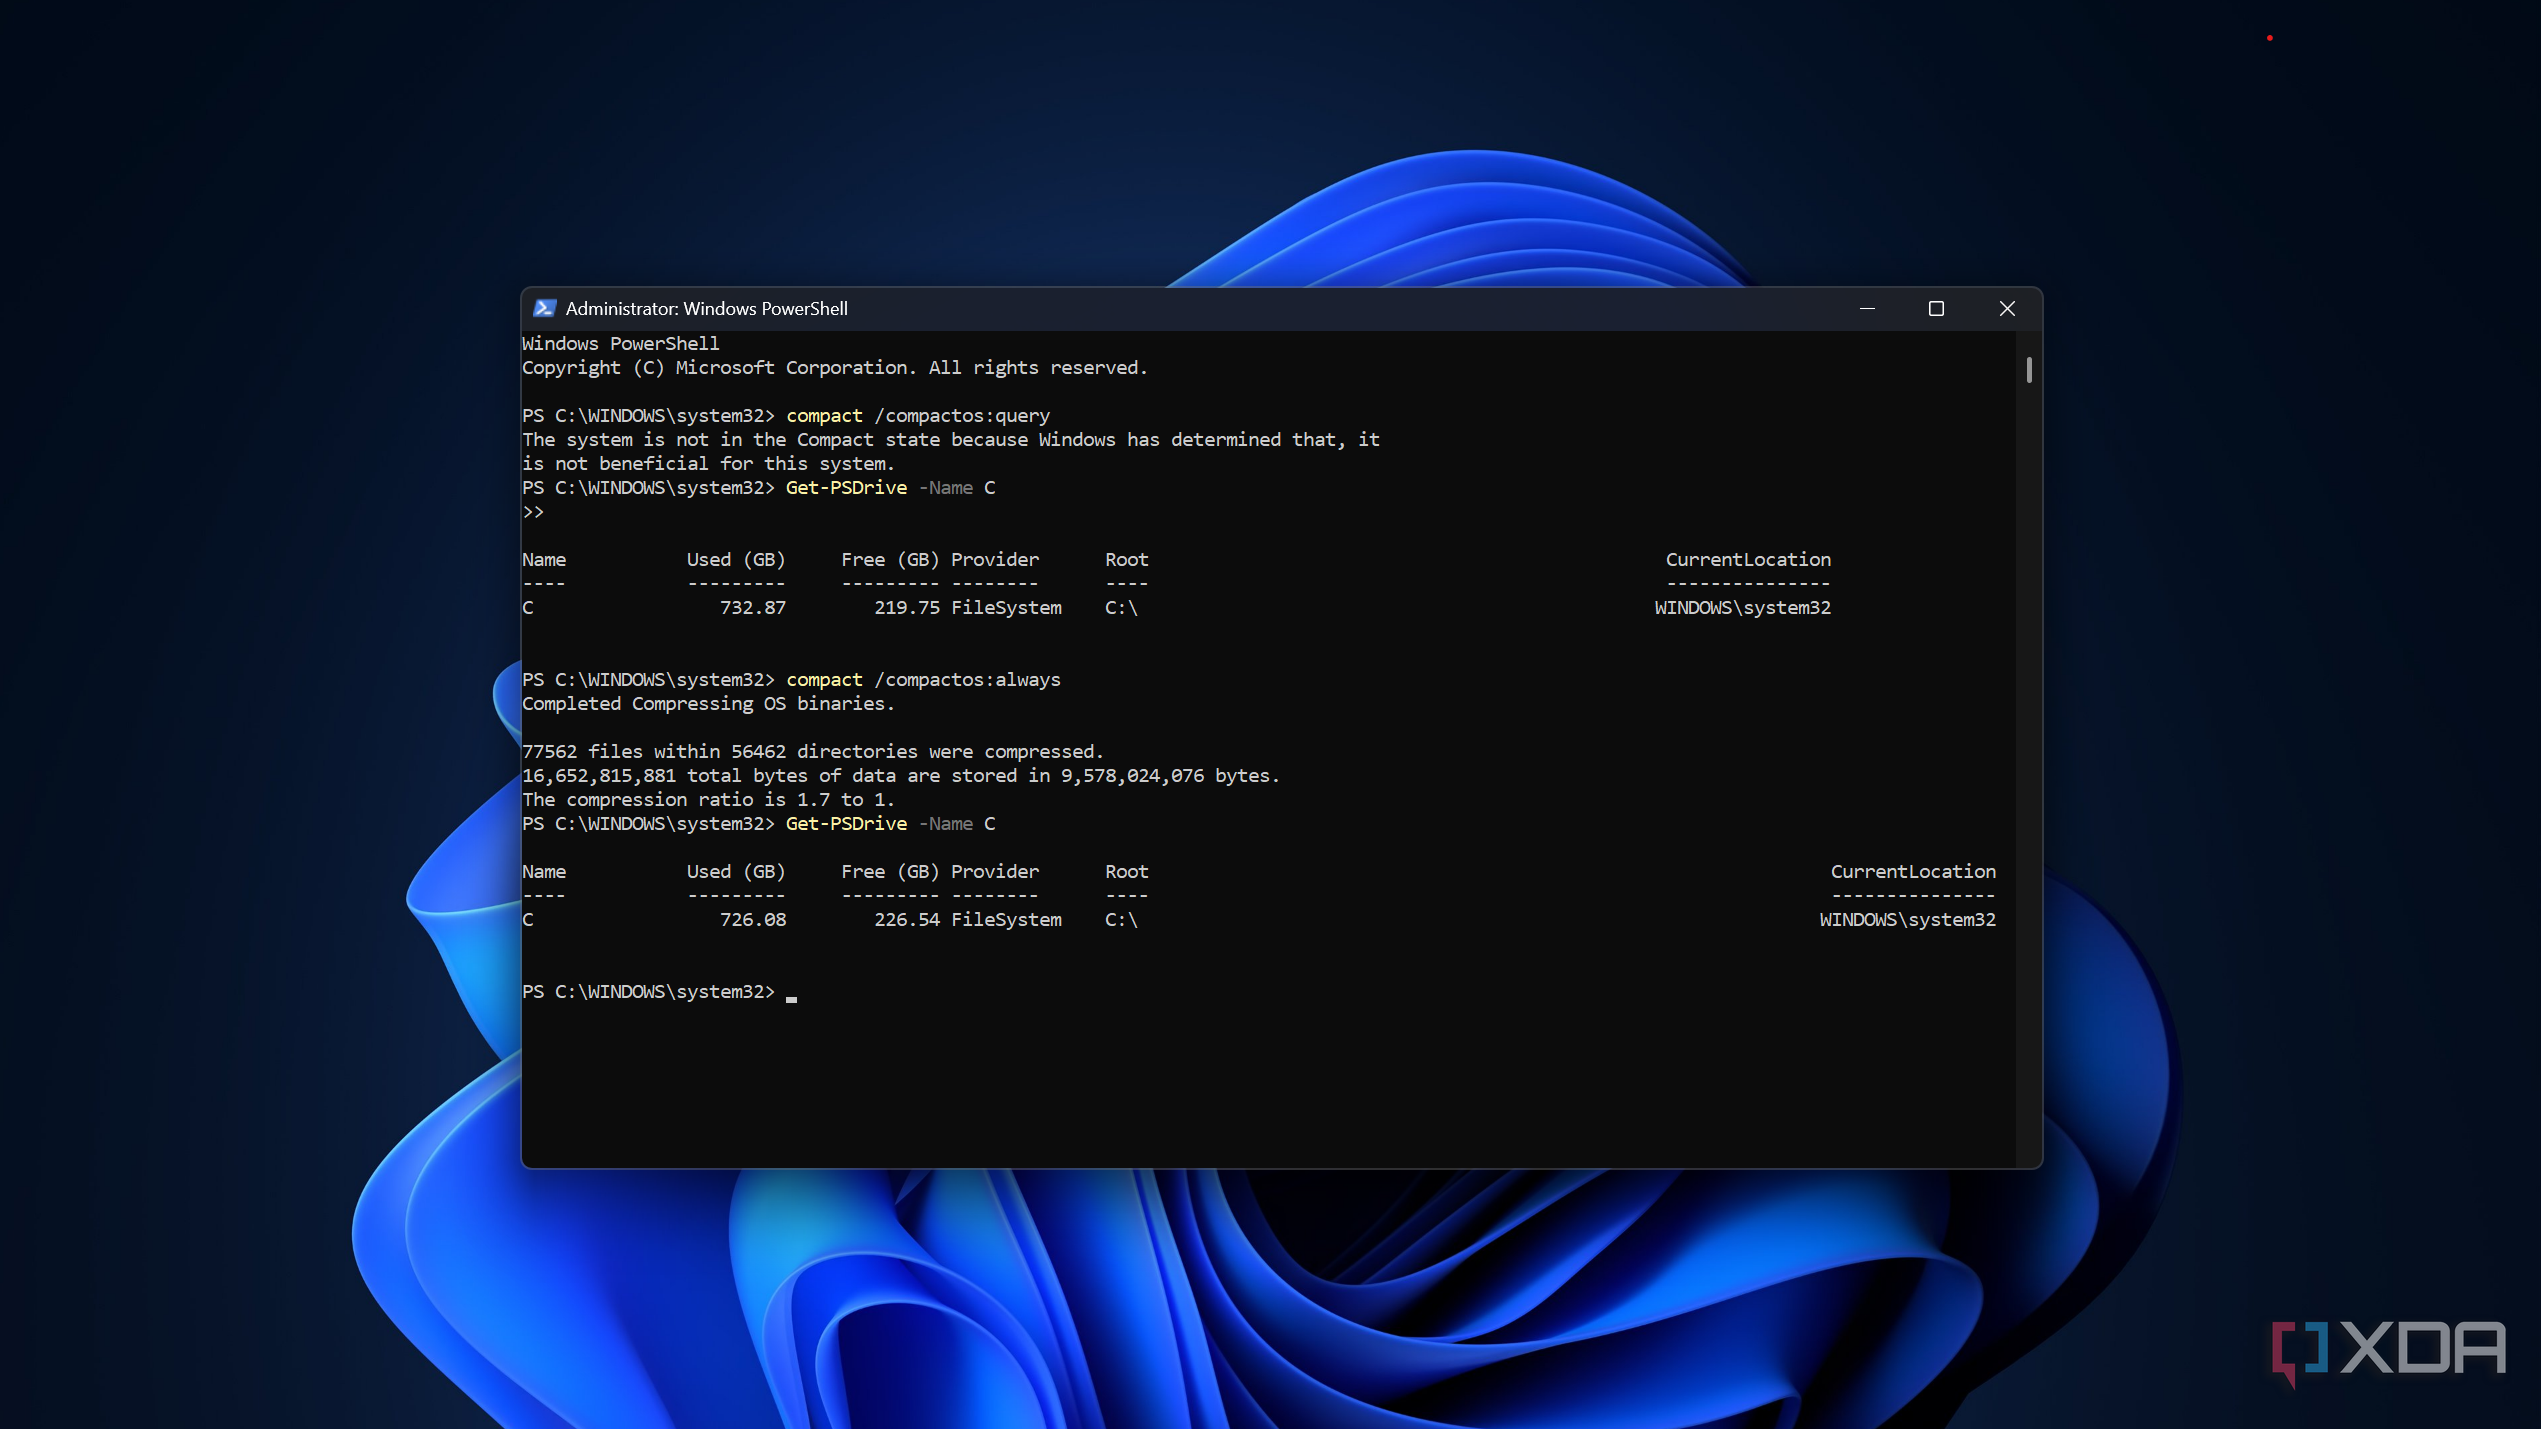This screenshot has height=1429, width=2541.
Task: Click the 'is not beneficial for this system' line
Action: [x=708, y=463]
